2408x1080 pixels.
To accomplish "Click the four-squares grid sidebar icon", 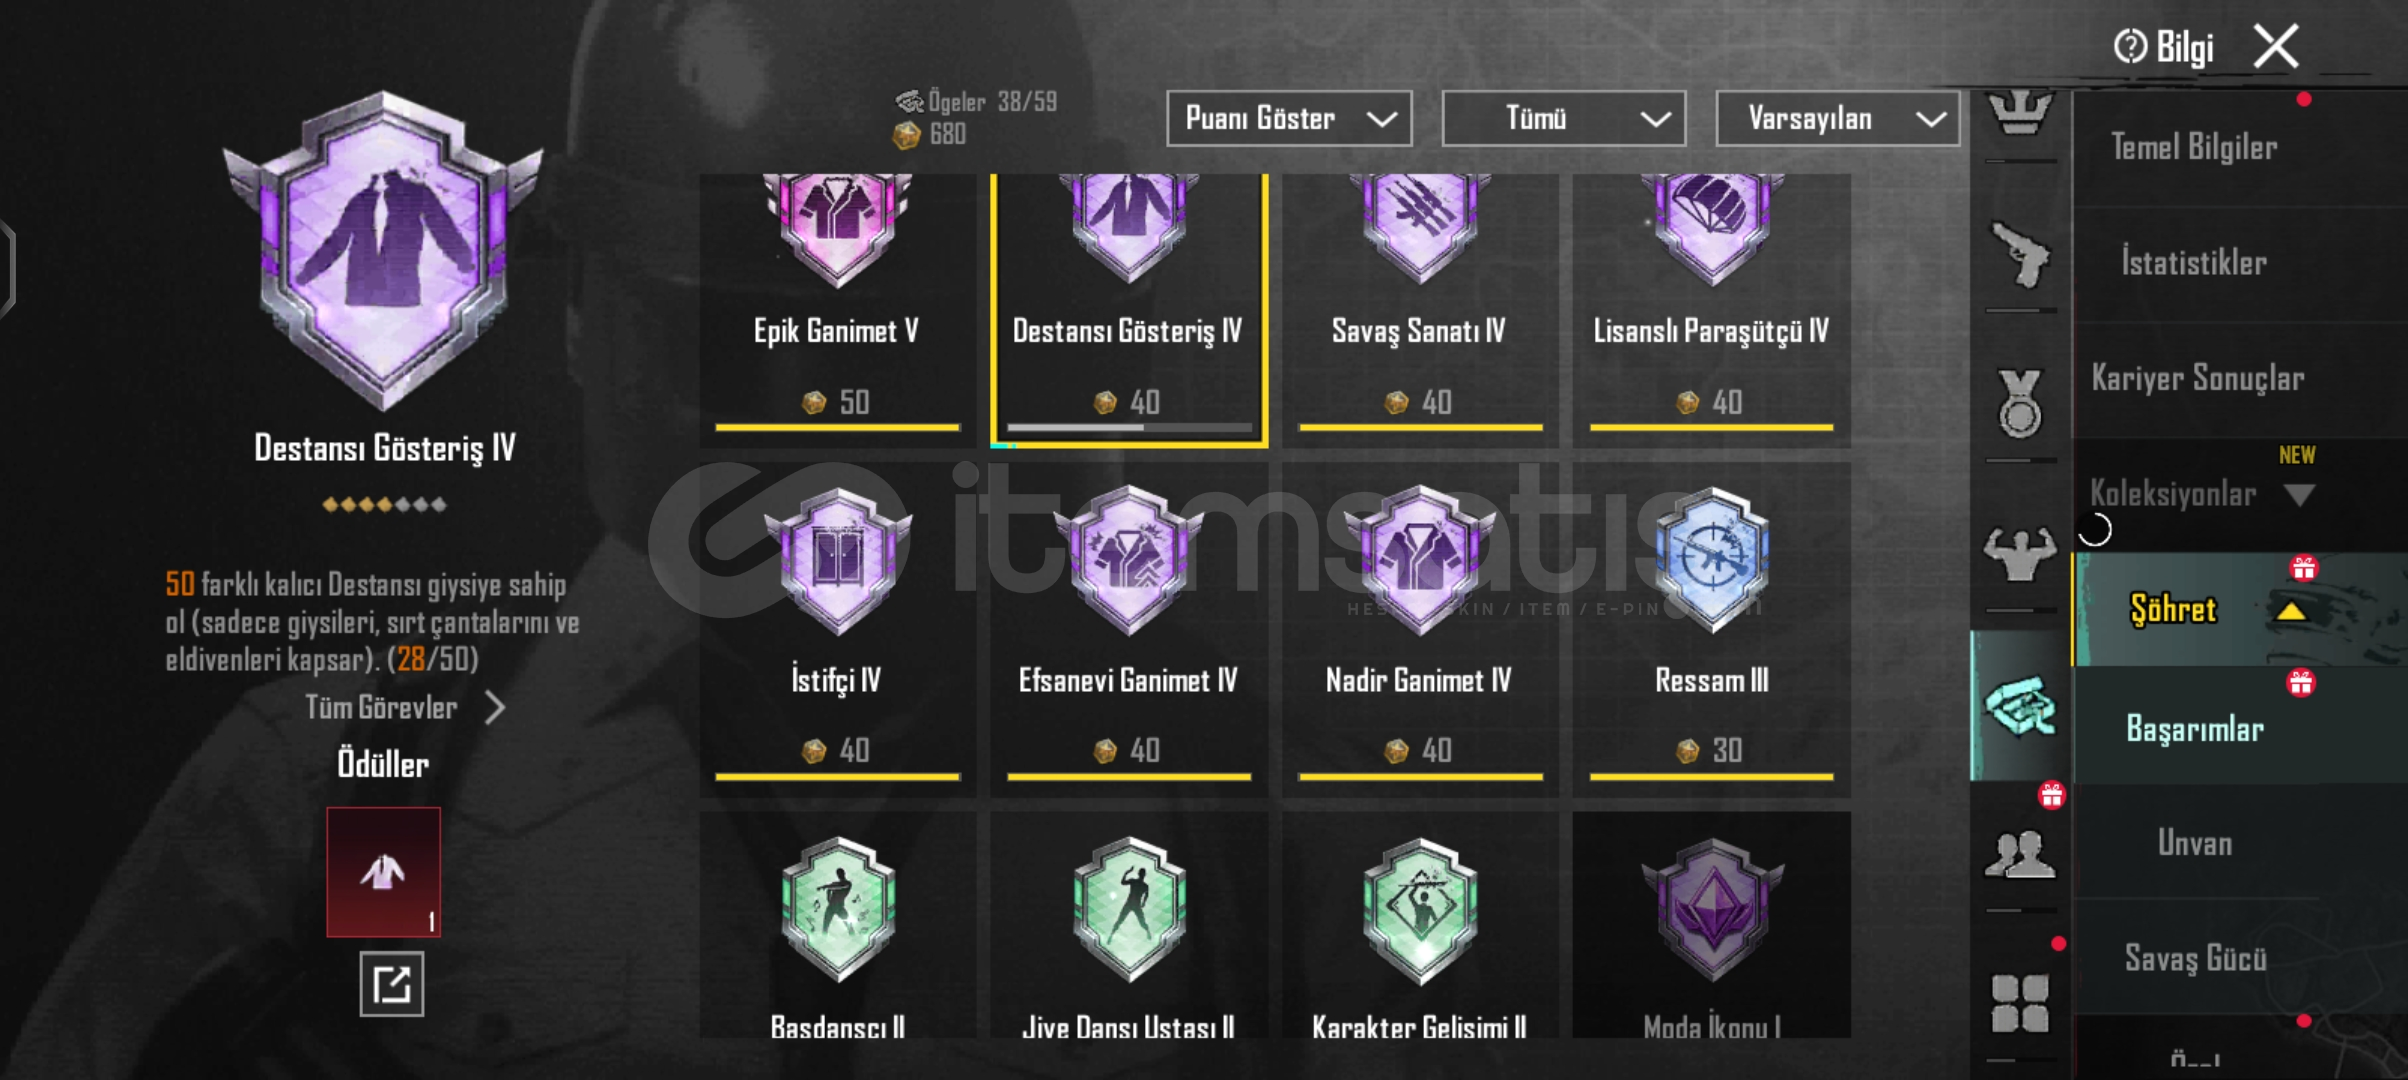I will [x=2020, y=1003].
